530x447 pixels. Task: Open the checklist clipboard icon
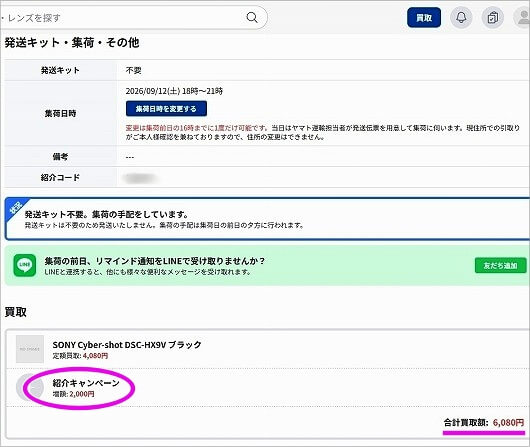pyautogui.click(x=492, y=17)
